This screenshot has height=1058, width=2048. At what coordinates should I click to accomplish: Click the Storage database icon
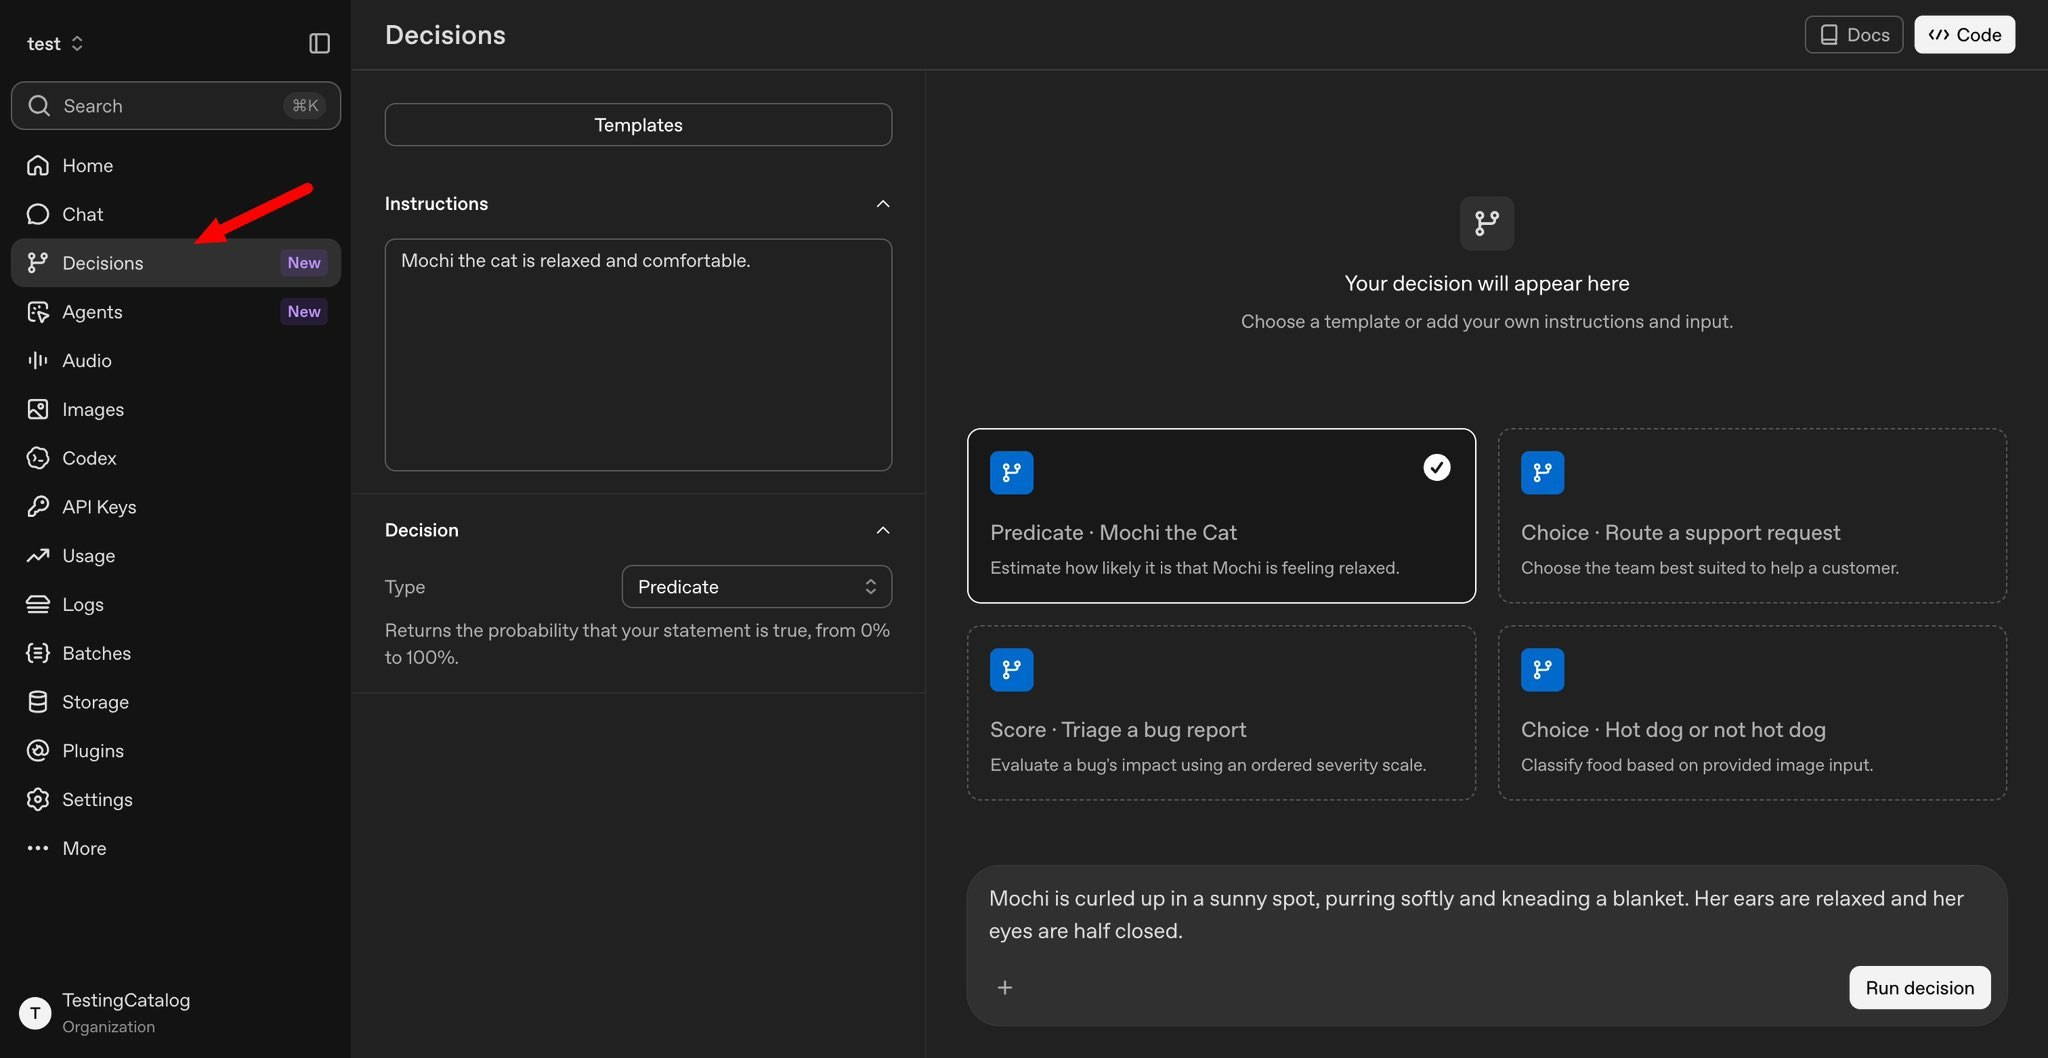pyautogui.click(x=38, y=702)
